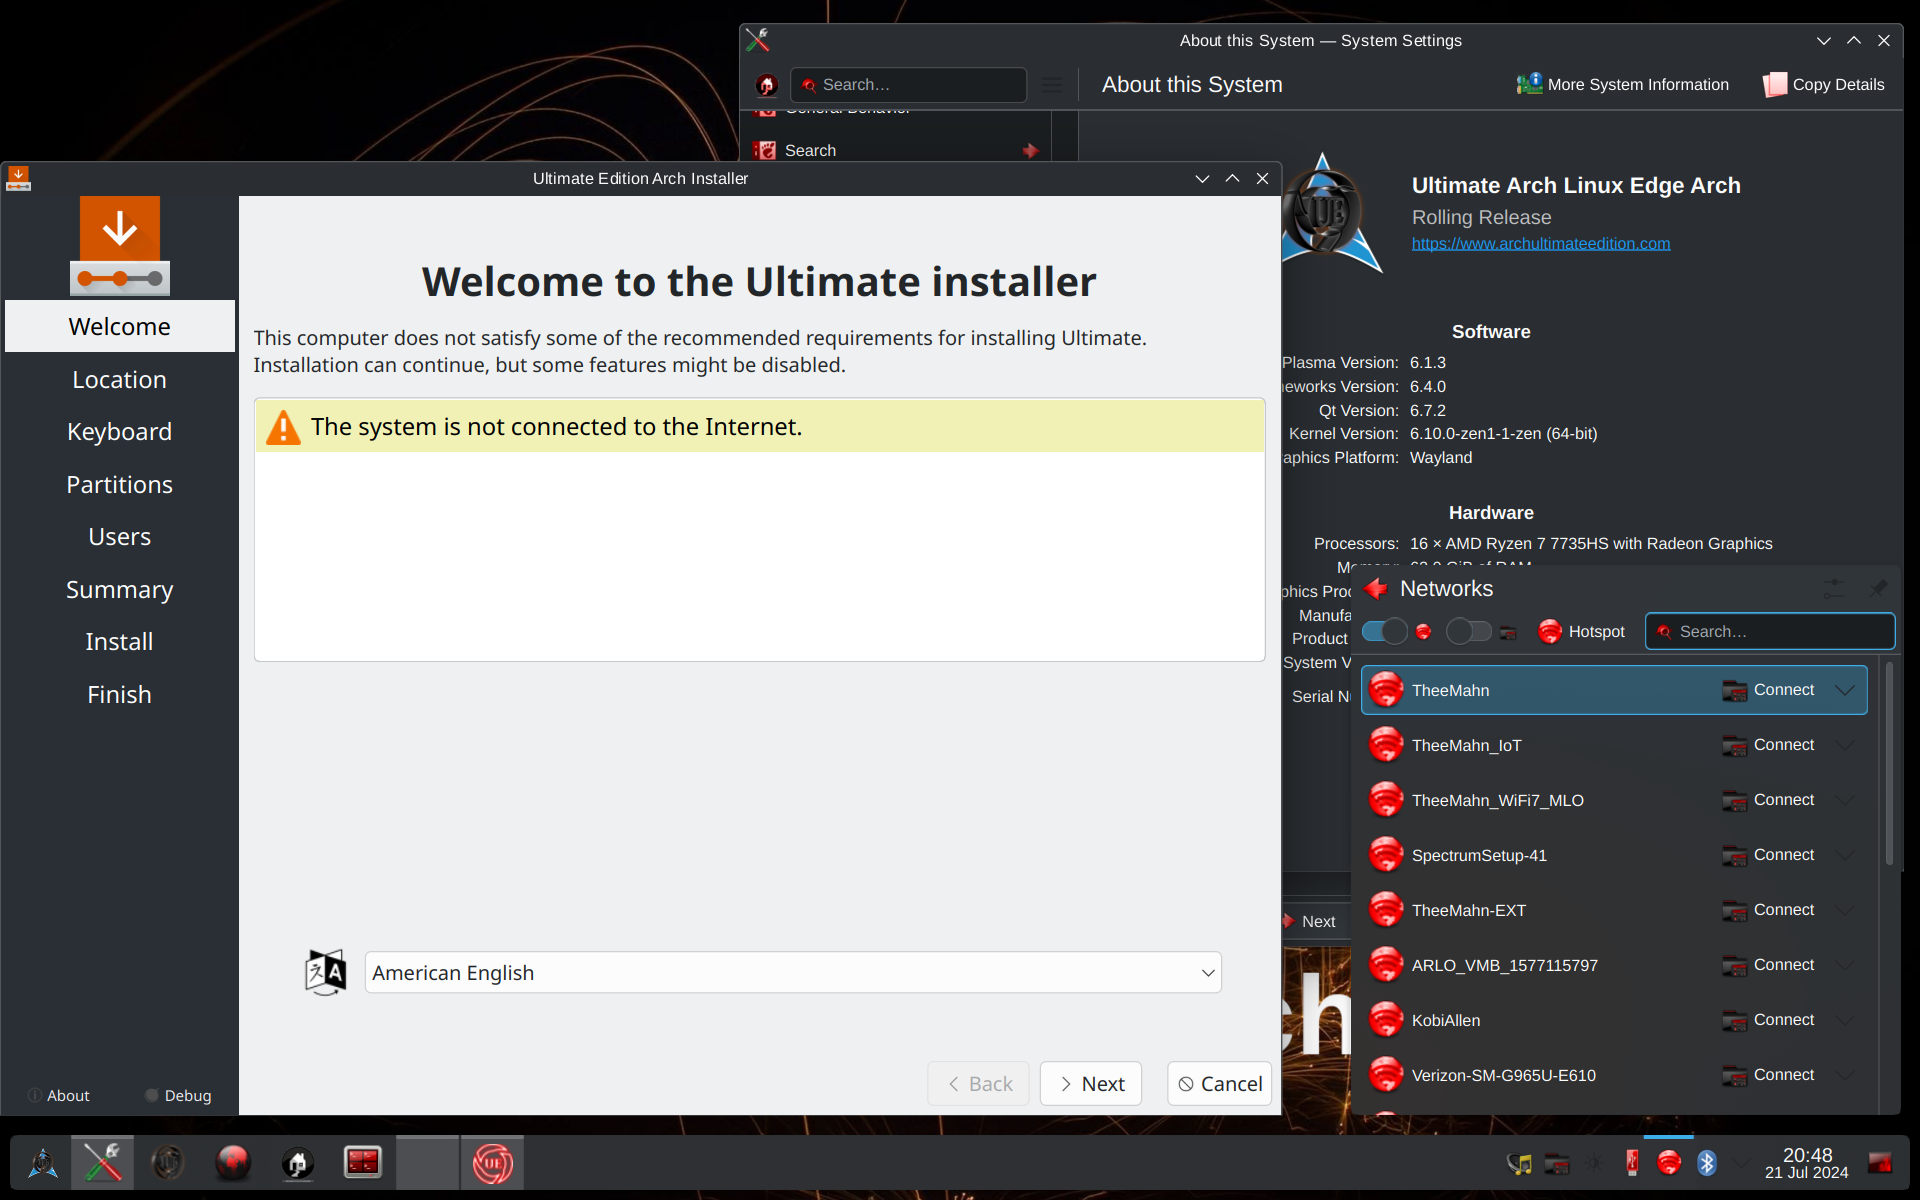Click the Networks panel scrollbar
1920x1200 pixels.
[x=1889, y=764]
